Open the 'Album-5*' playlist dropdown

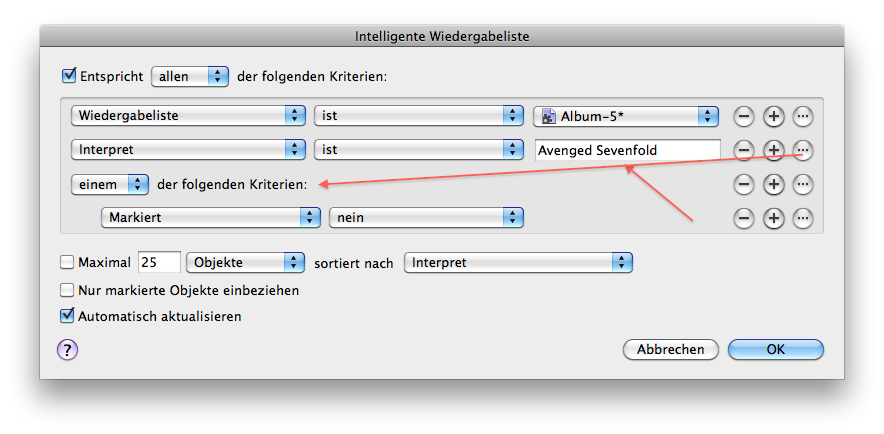[626, 117]
